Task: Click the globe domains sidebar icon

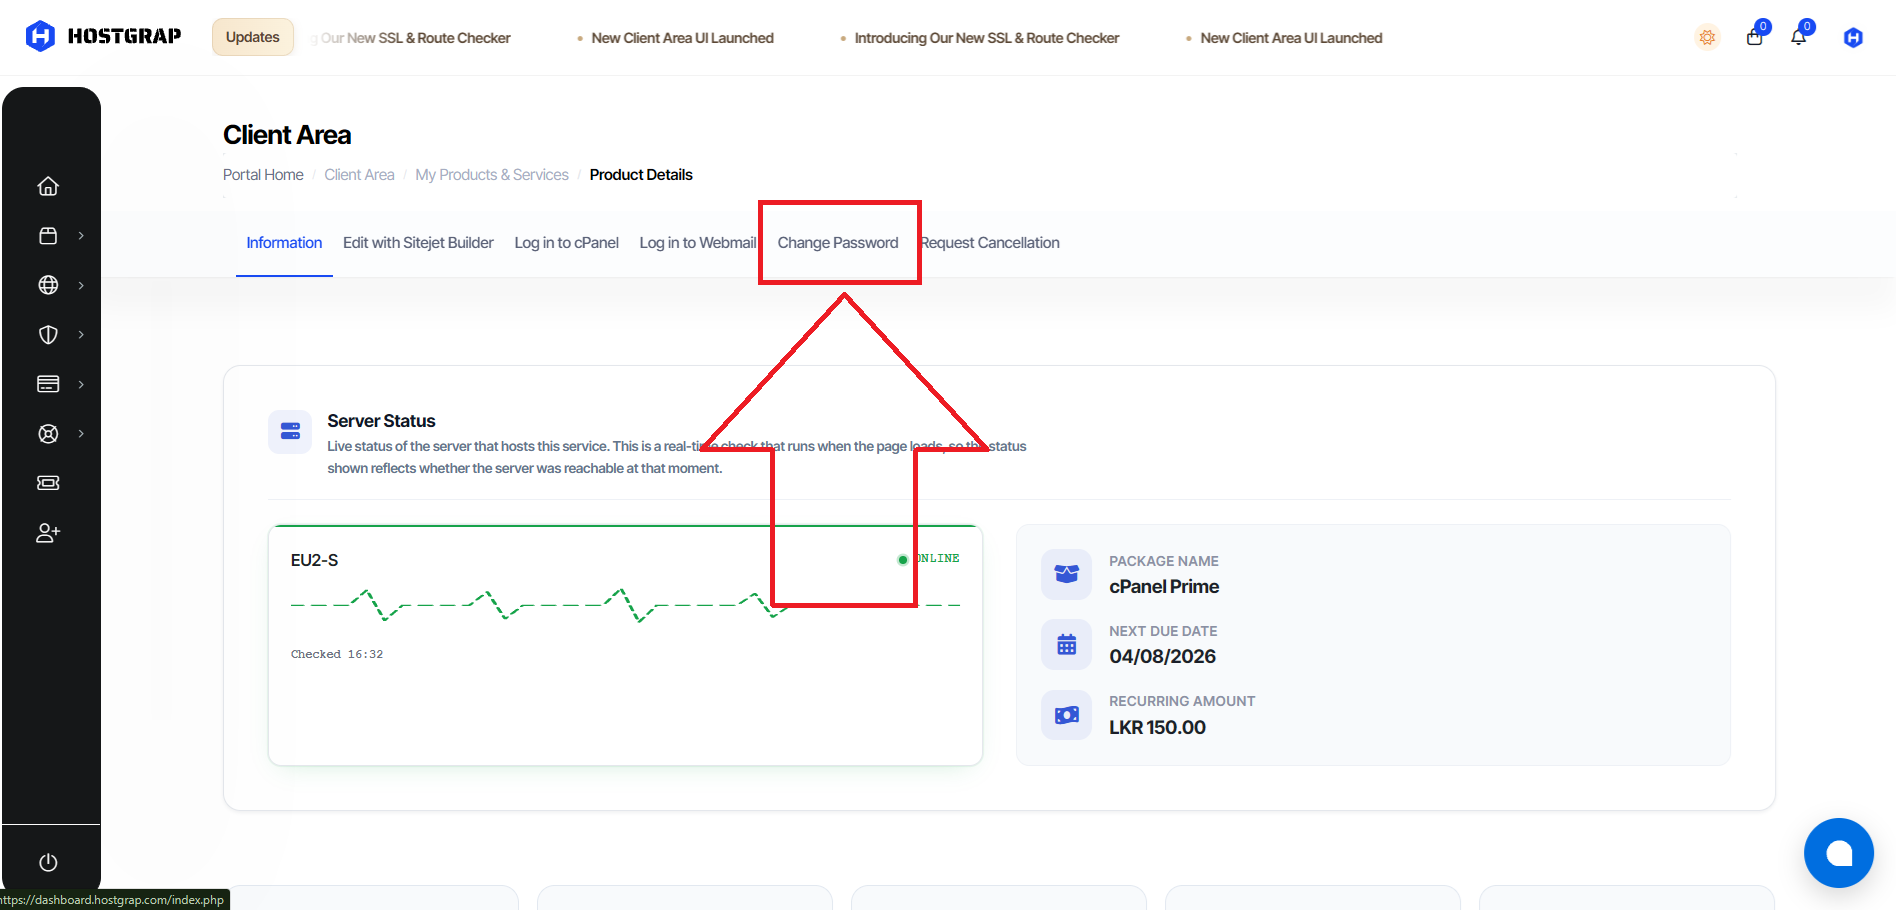Action: coord(48,285)
